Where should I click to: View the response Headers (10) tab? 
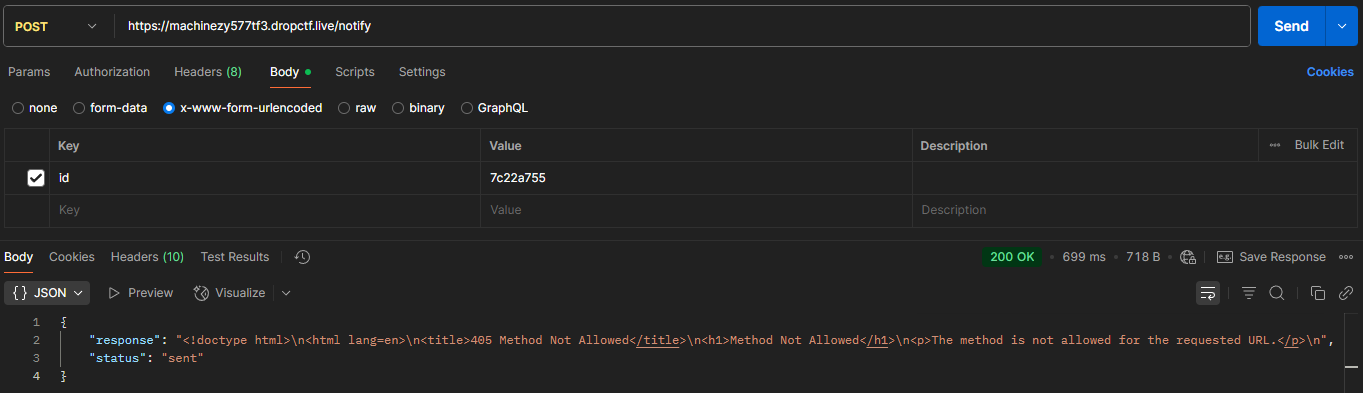(147, 257)
